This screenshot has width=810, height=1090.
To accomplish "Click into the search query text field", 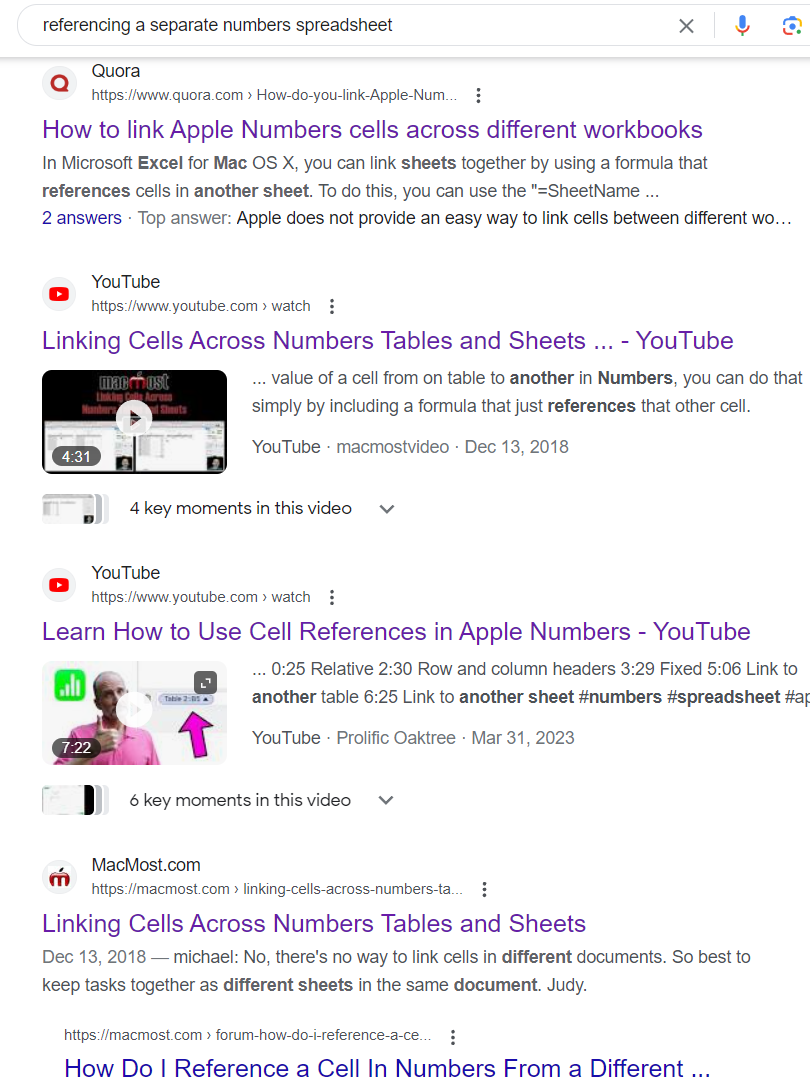I will (348, 26).
